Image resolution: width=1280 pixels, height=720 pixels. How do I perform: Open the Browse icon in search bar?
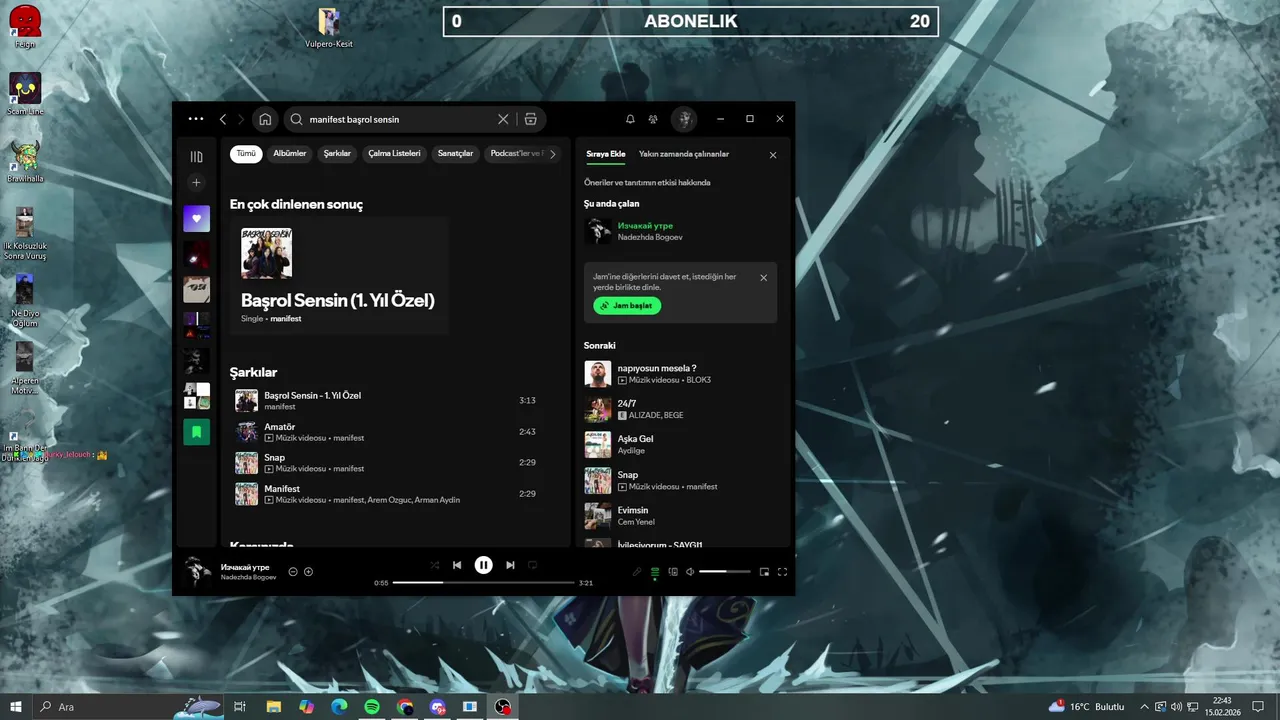(531, 119)
